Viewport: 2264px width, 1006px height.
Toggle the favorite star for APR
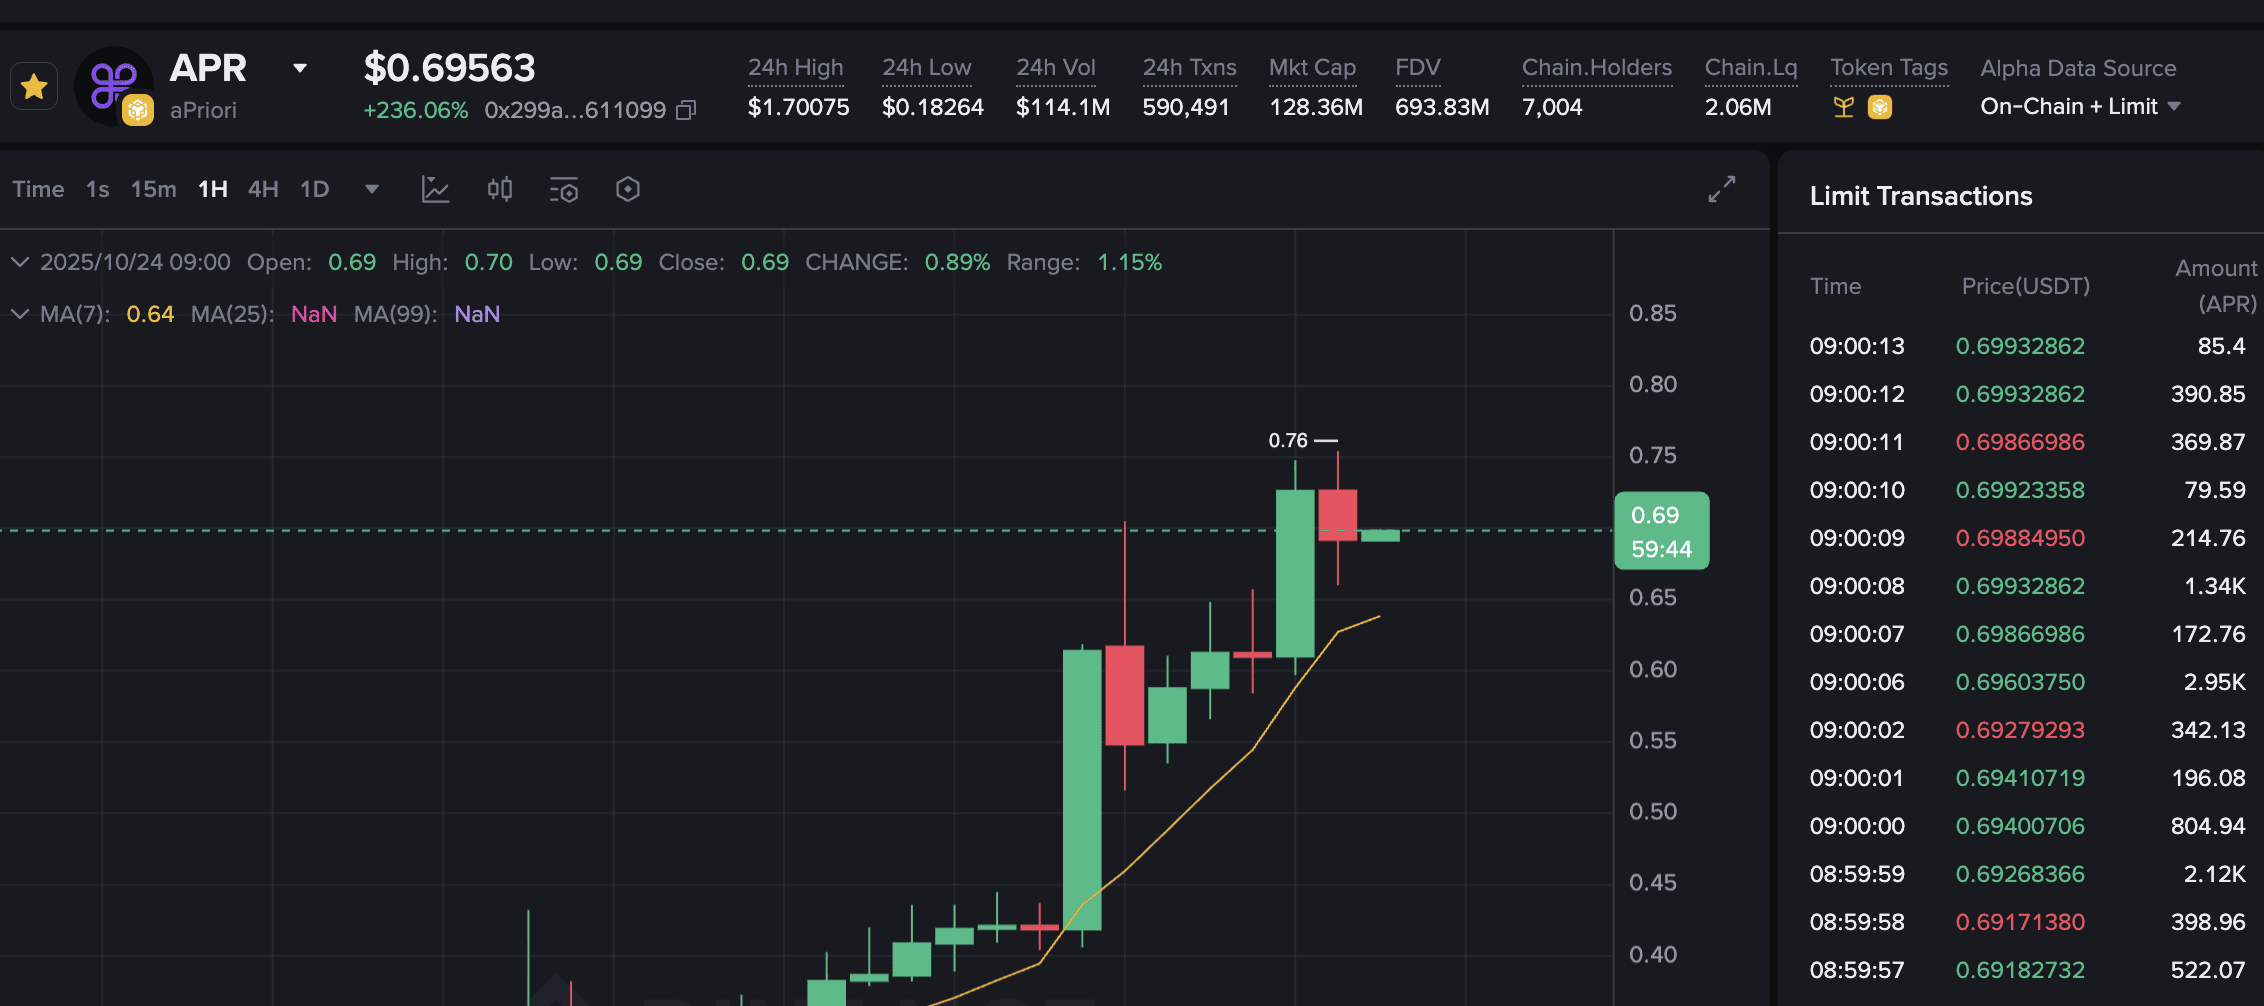[x=34, y=87]
